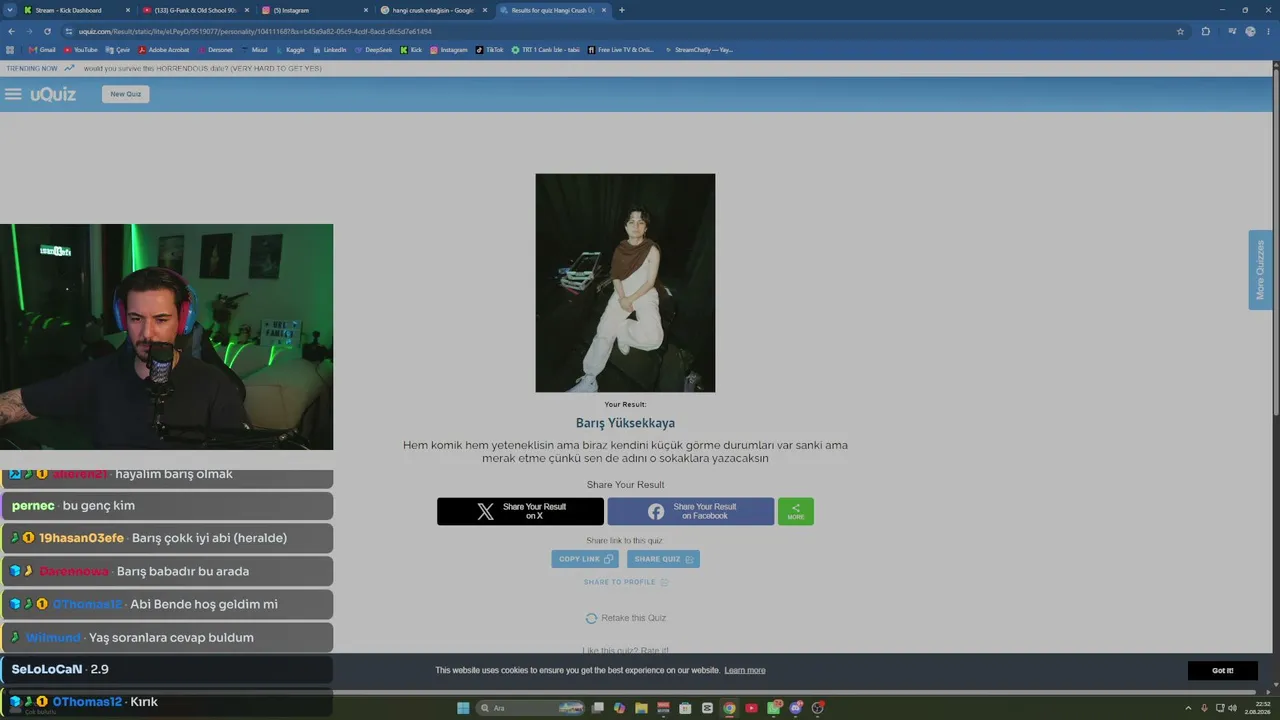Open DeepSeek bookmark
Viewport: 1280px width, 720px height.
(374, 50)
